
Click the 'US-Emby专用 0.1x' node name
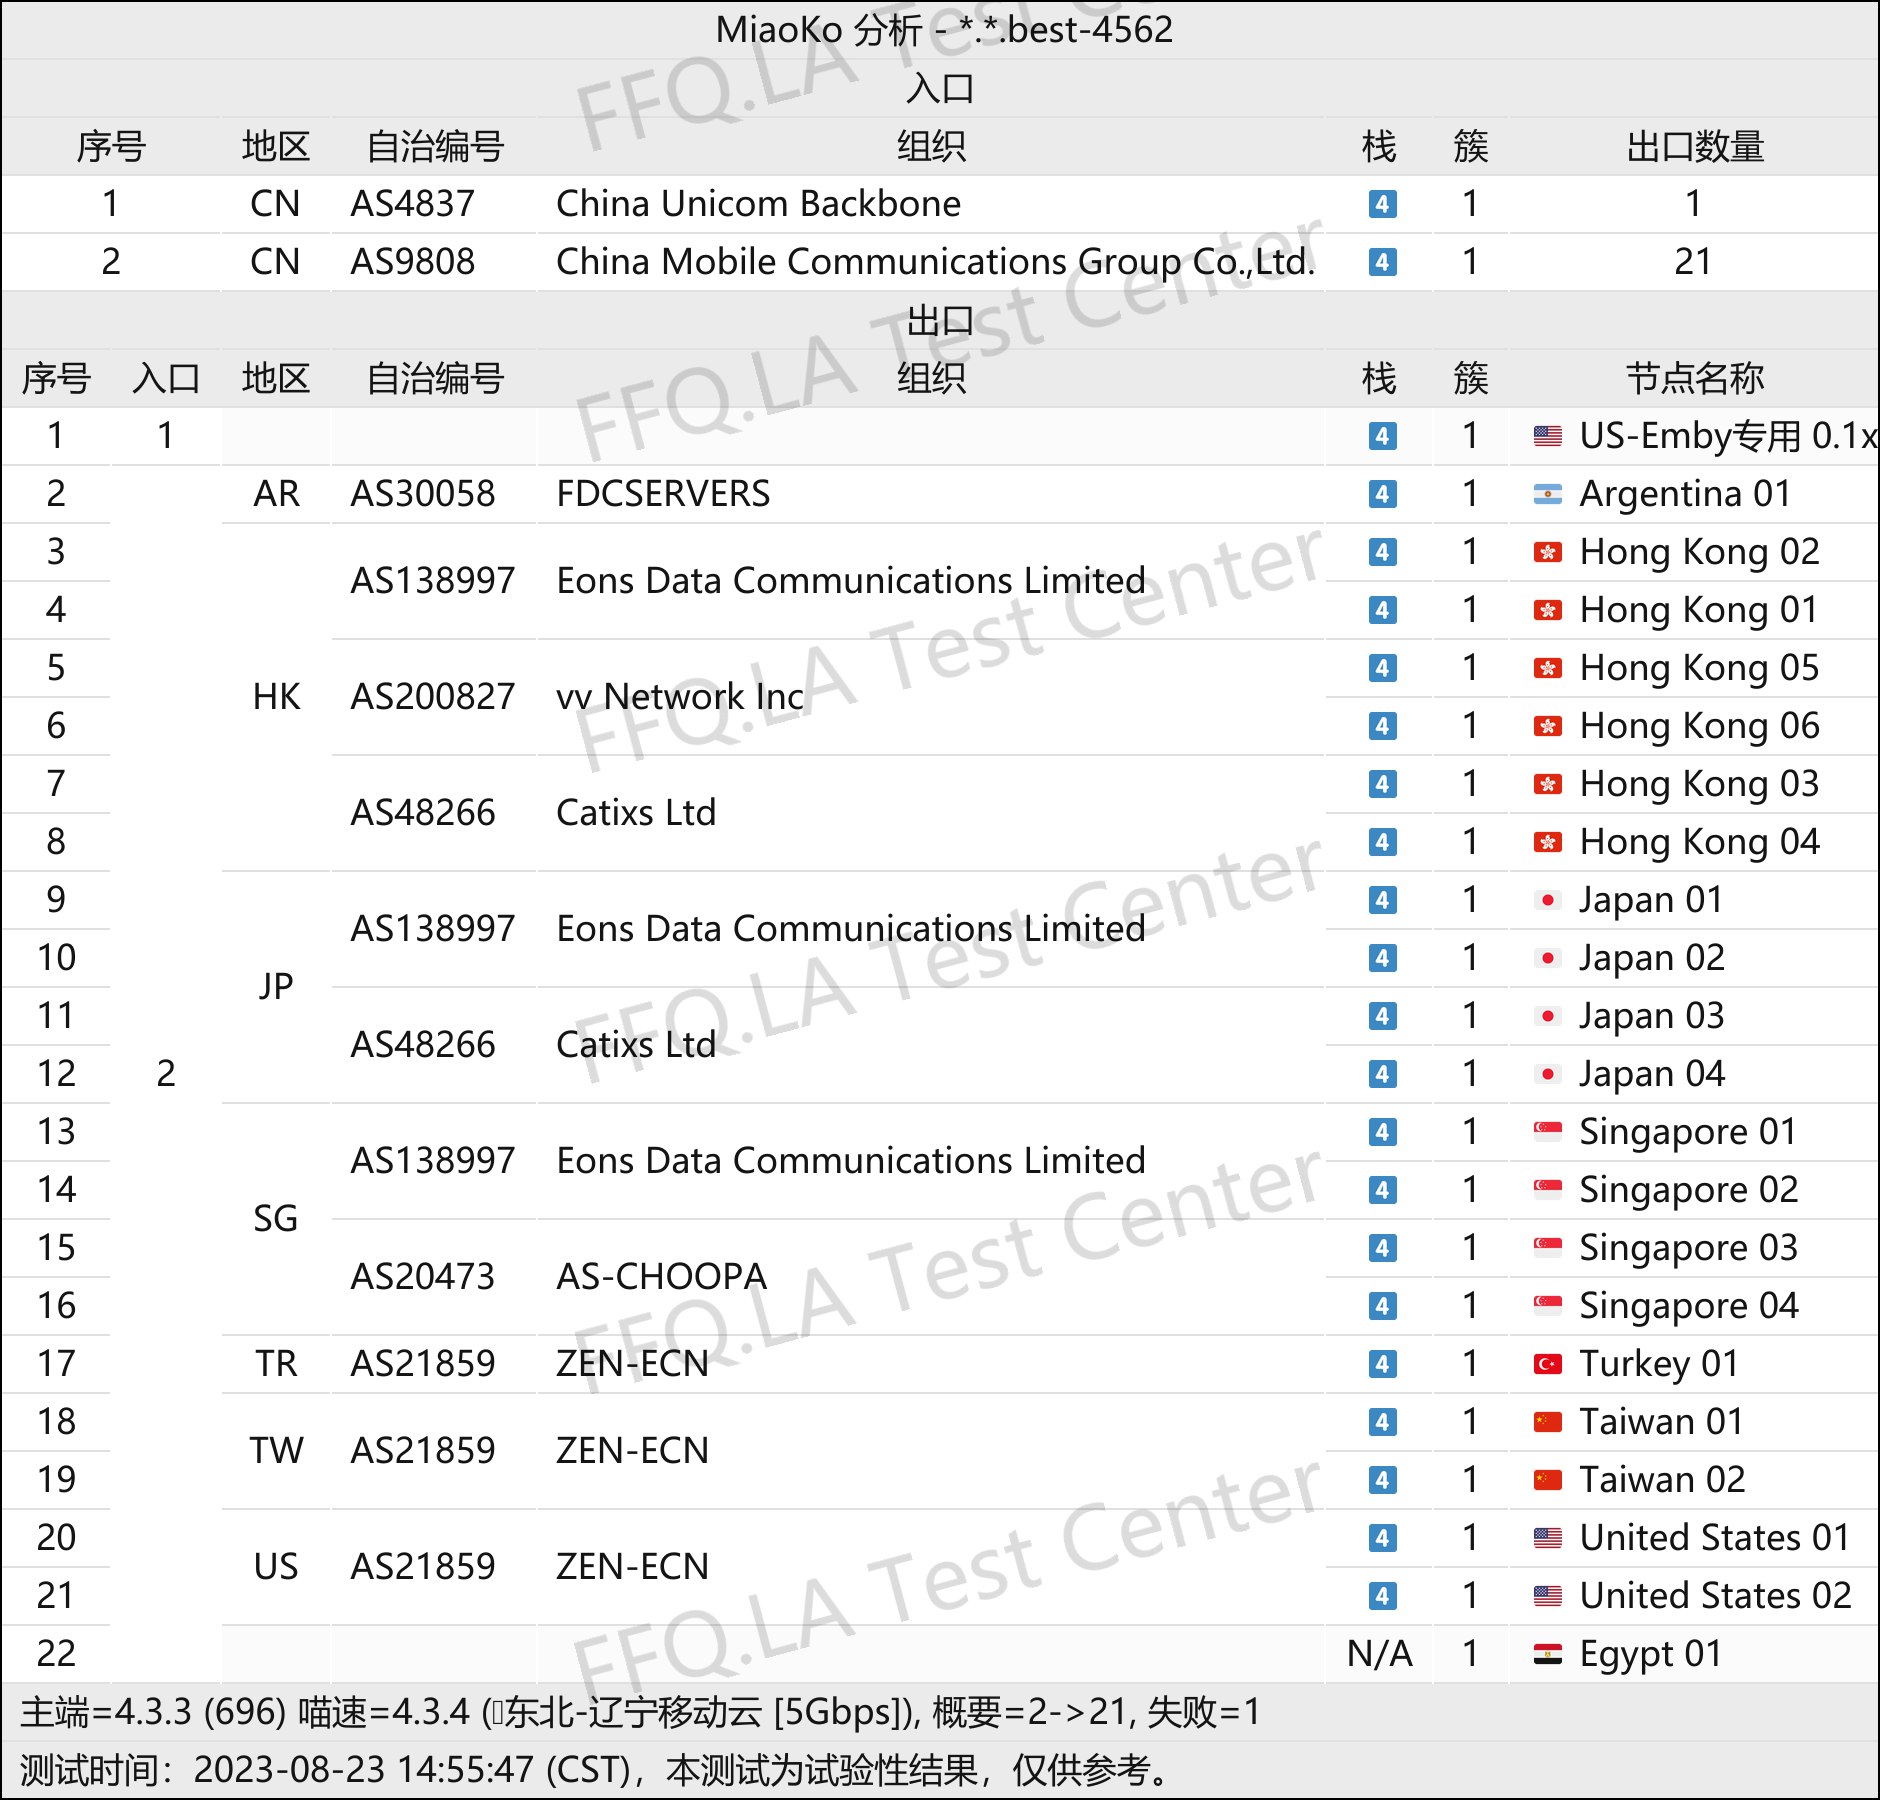coord(1728,436)
